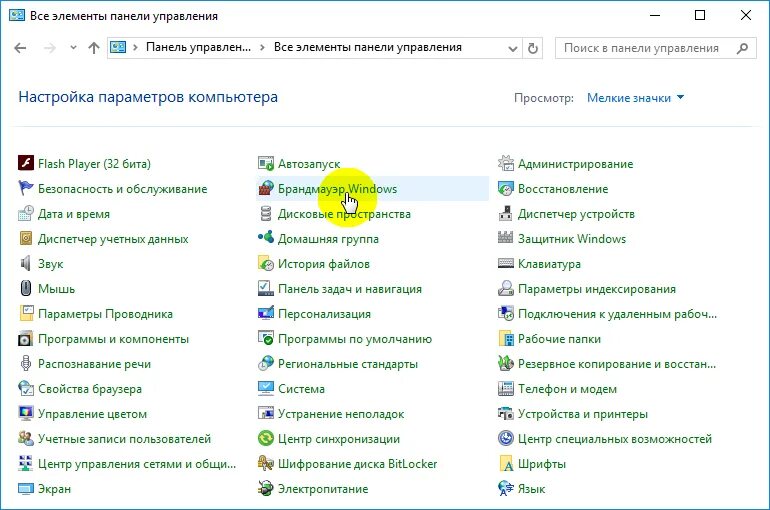This screenshot has height=510, width=770.
Task: Click the Защитник Windows wall icon
Action: (x=506, y=238)
